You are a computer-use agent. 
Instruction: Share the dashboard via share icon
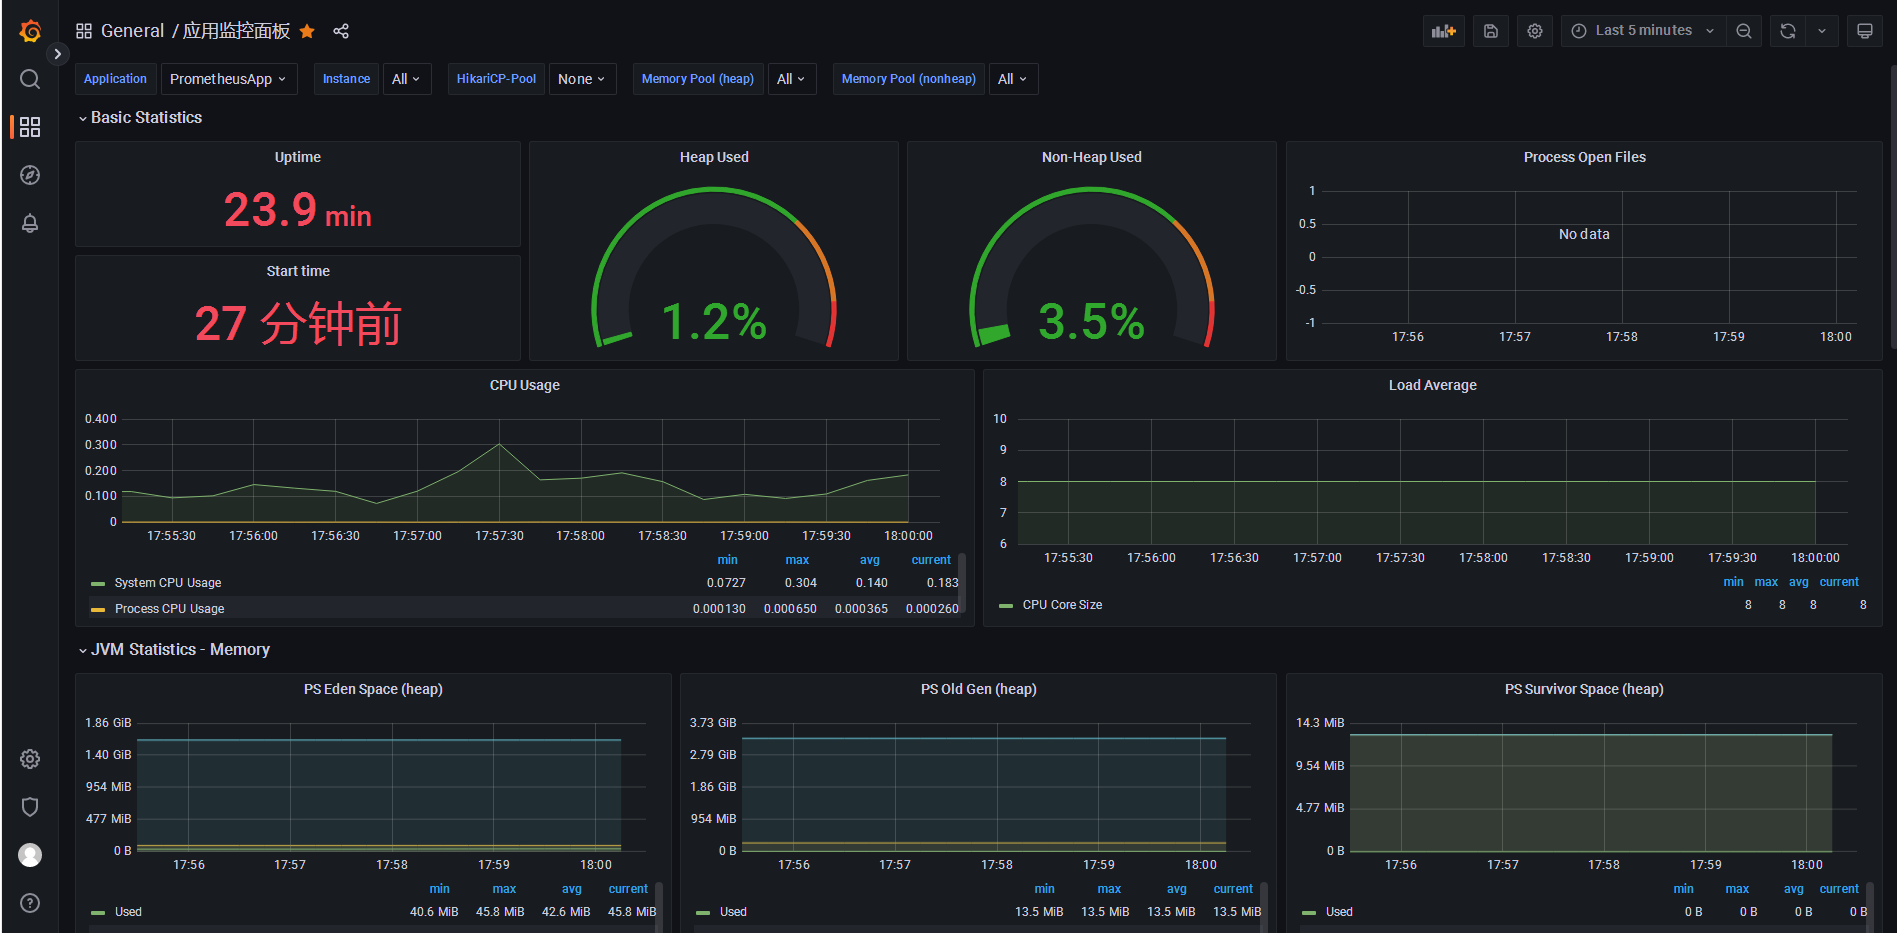pos(341,31)
